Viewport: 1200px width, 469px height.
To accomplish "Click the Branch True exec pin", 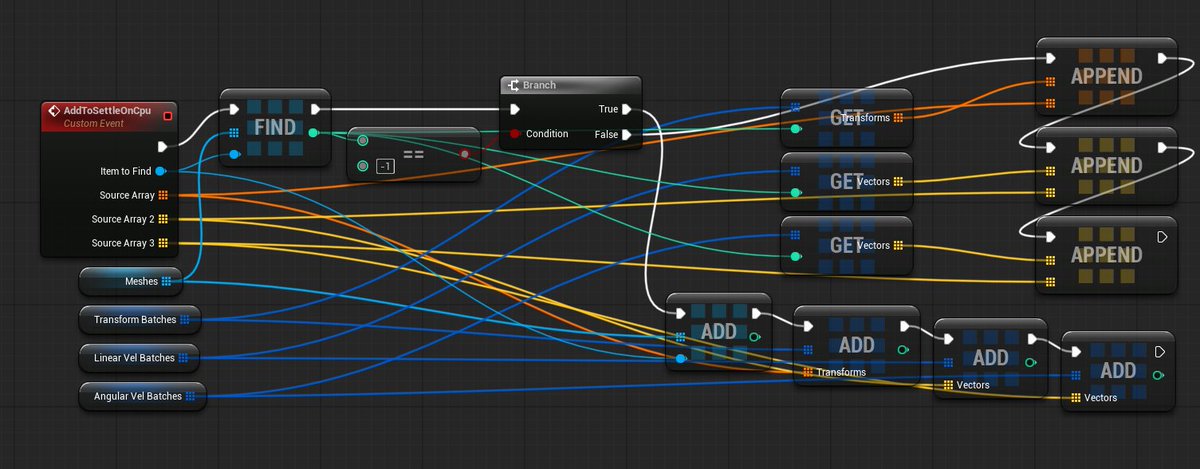I will [x=626, y=110].
